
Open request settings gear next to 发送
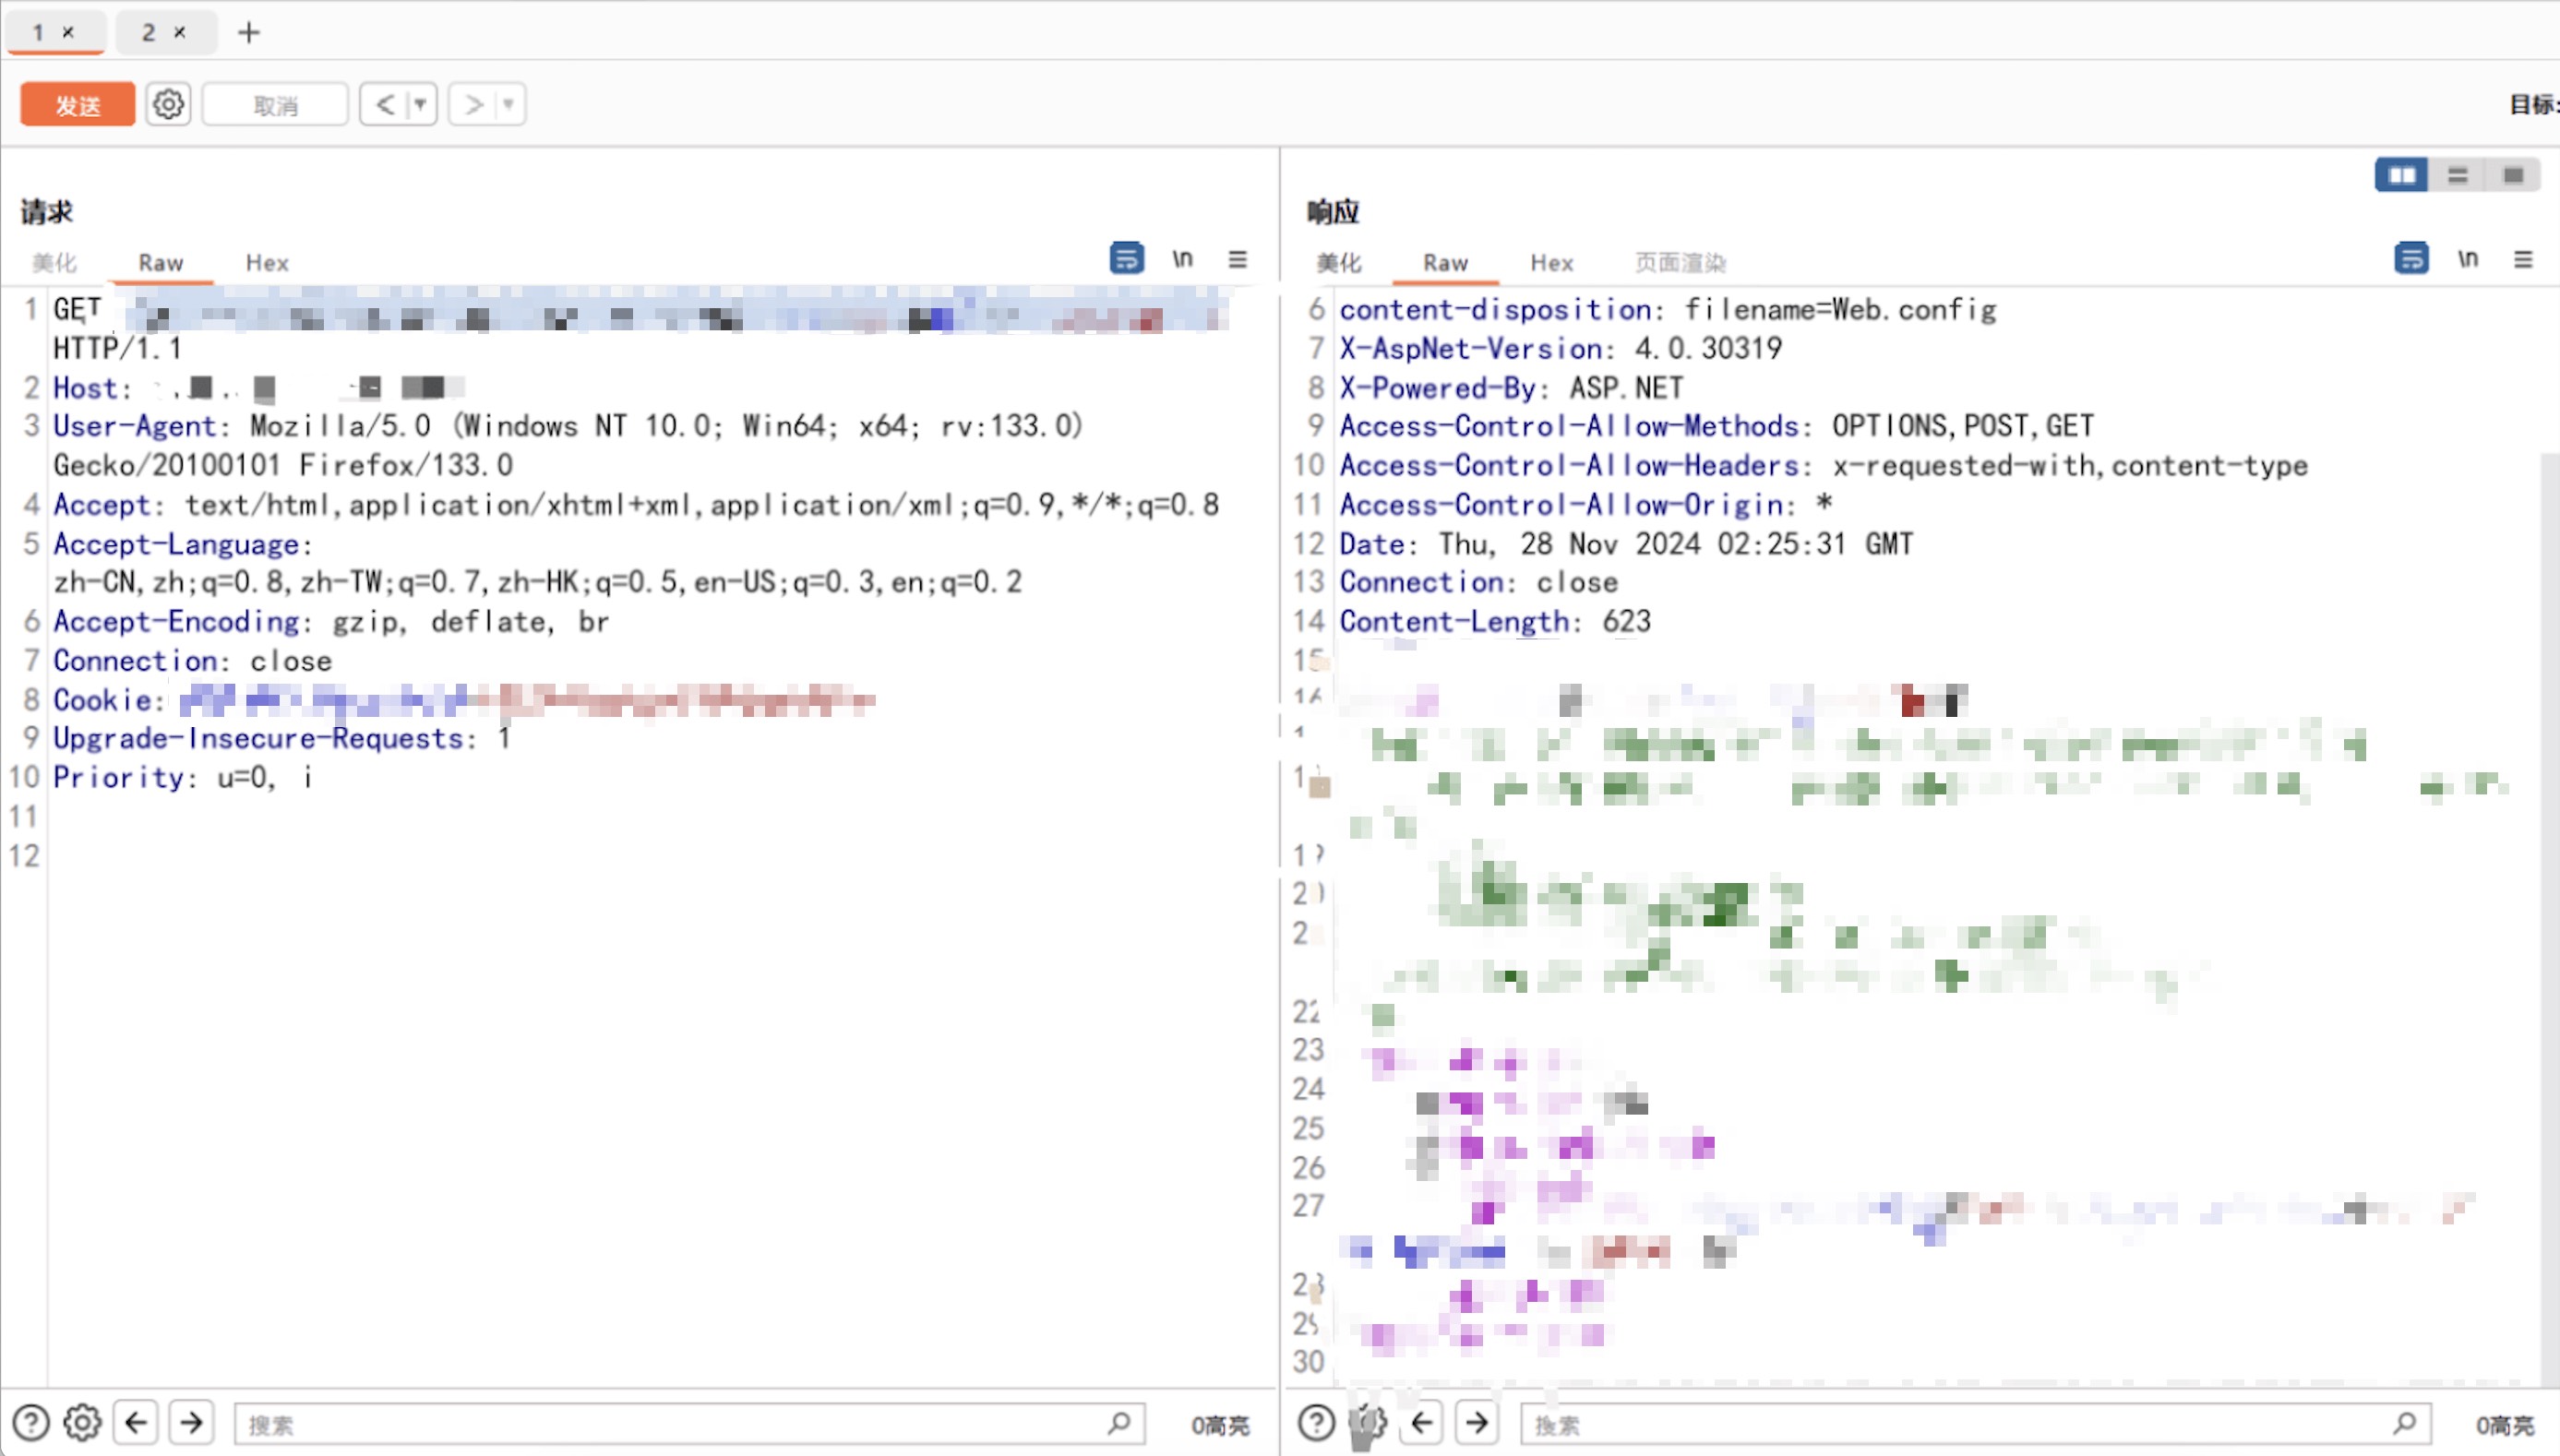coord(168,104)
